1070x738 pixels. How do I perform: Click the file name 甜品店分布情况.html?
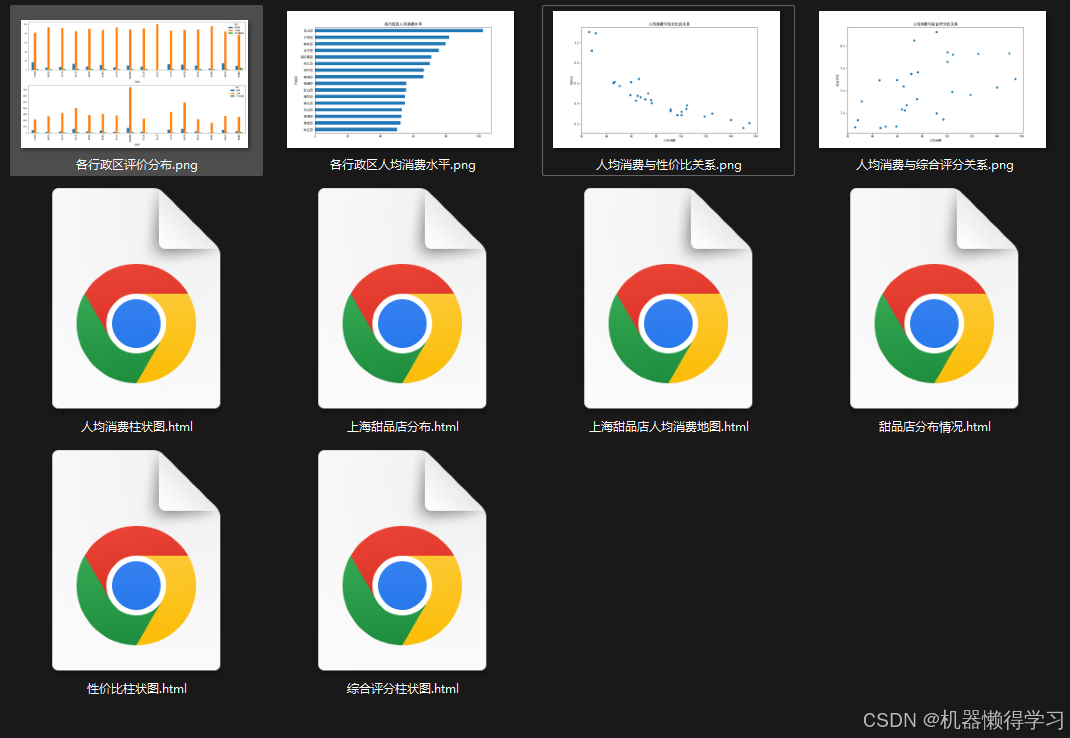coord(935,427)
